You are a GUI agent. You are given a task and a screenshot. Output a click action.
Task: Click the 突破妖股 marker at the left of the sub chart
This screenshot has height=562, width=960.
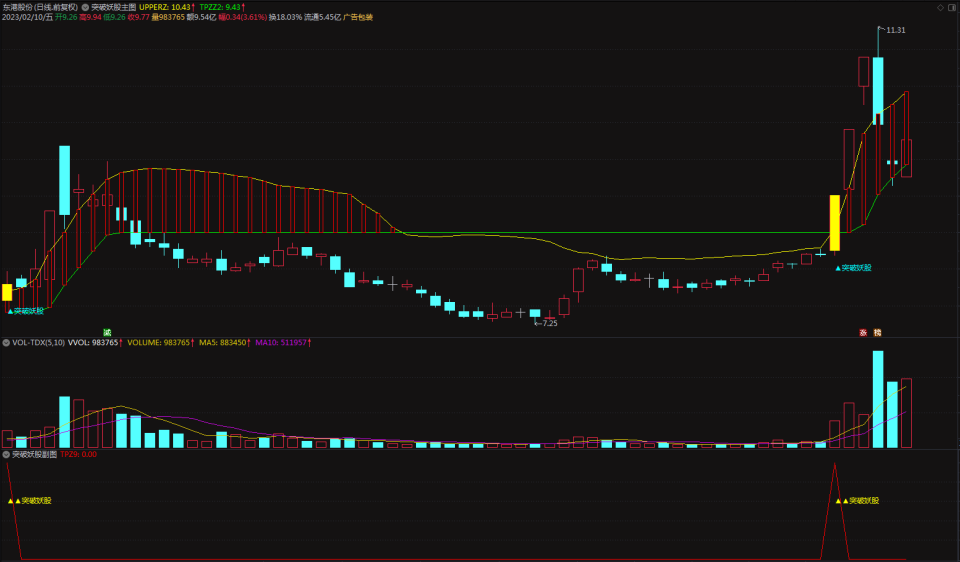29,501
